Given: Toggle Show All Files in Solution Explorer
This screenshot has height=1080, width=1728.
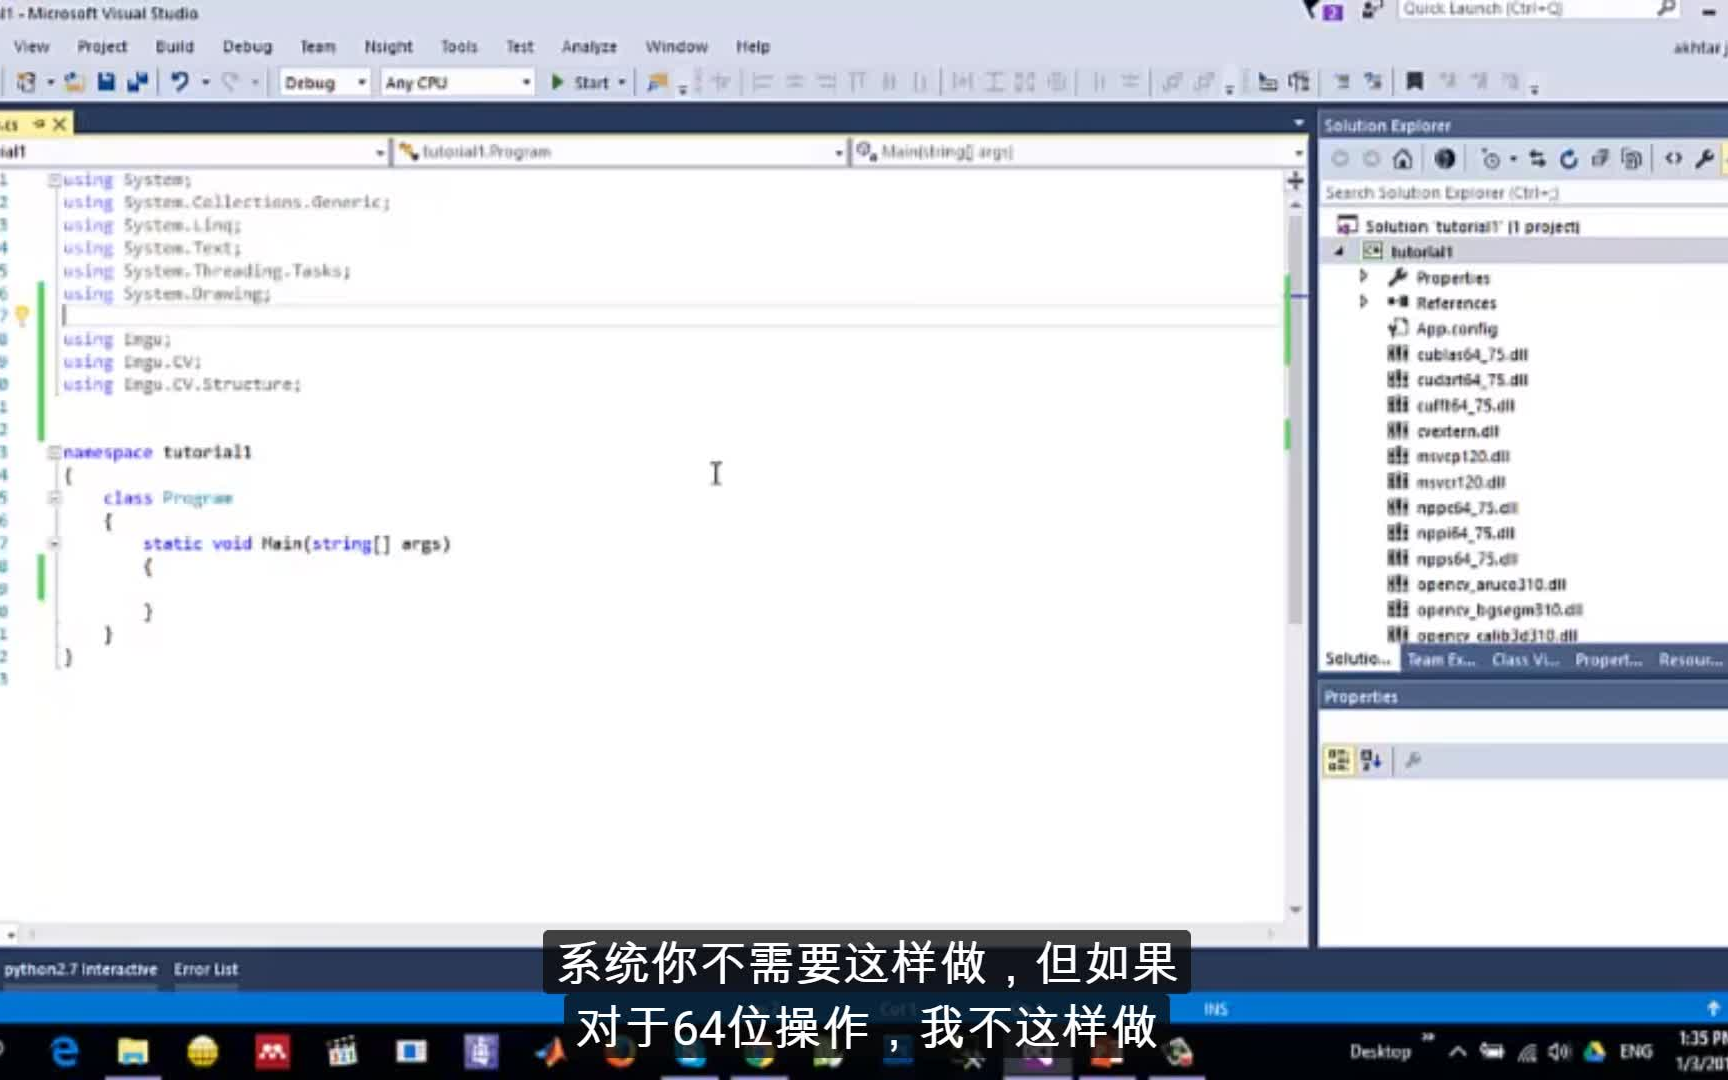Looking at the screenshot, I should pos(1631,159).
